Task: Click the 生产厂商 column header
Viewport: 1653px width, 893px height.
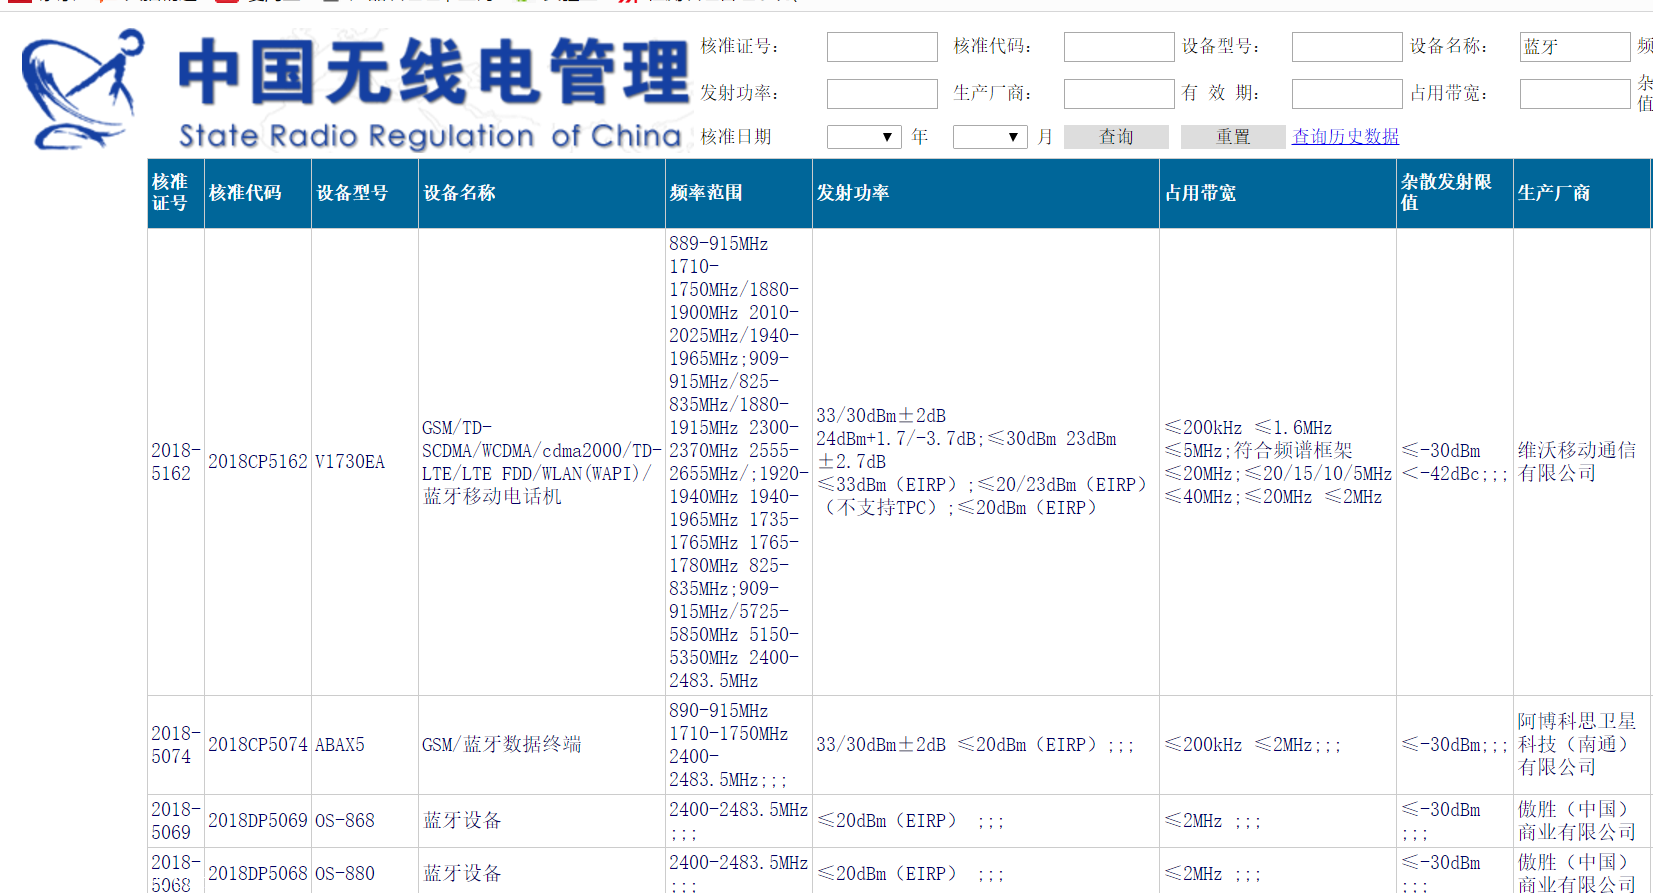Action: tap(1582, 193)
